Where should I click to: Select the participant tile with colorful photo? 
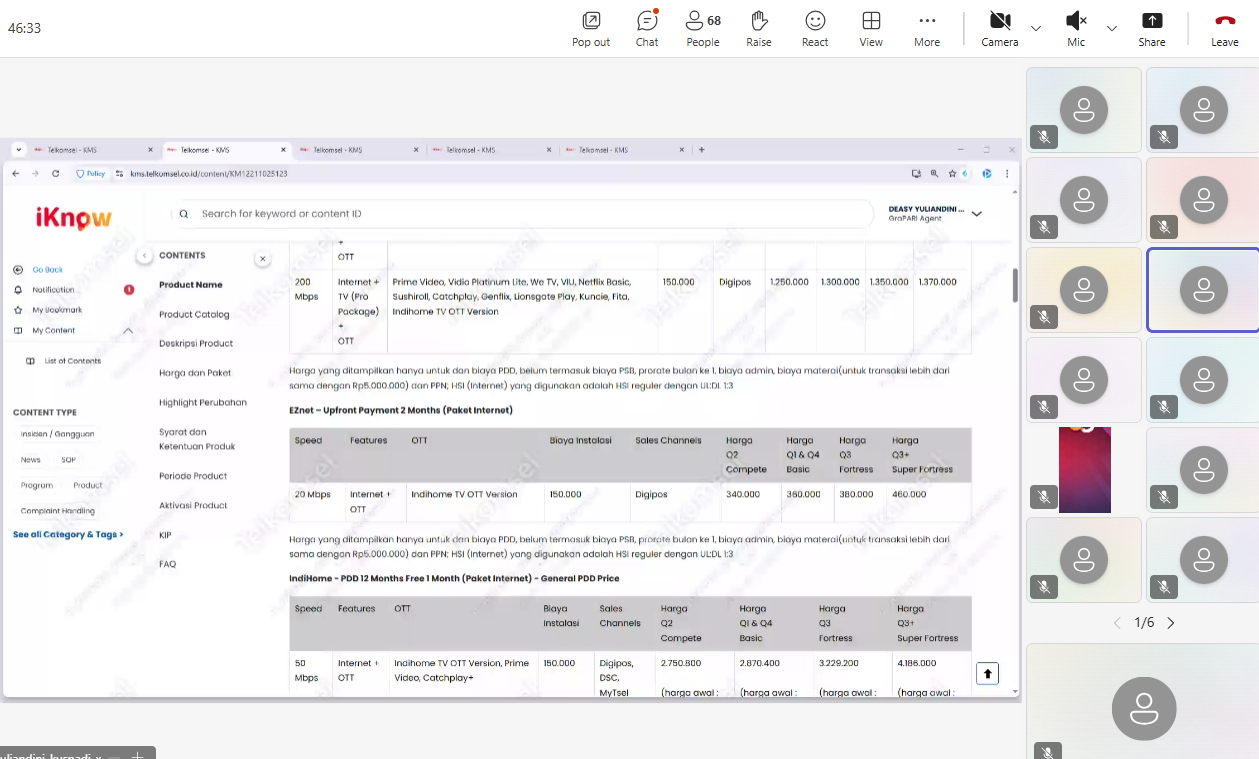[1084, 470]
